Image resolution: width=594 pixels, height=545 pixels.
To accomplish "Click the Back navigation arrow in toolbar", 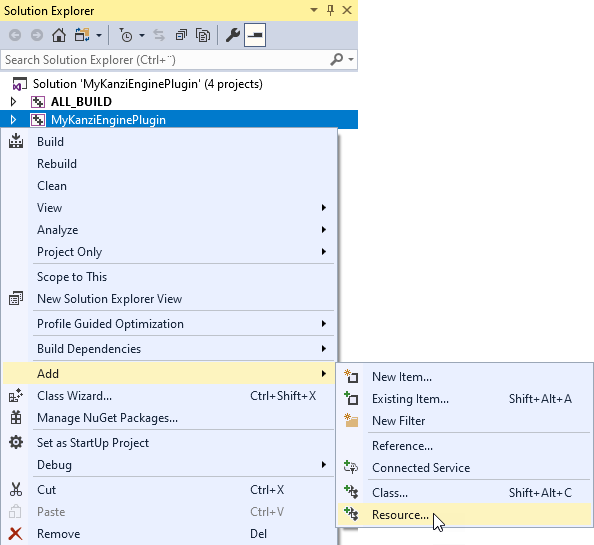I will click(15, 35).
